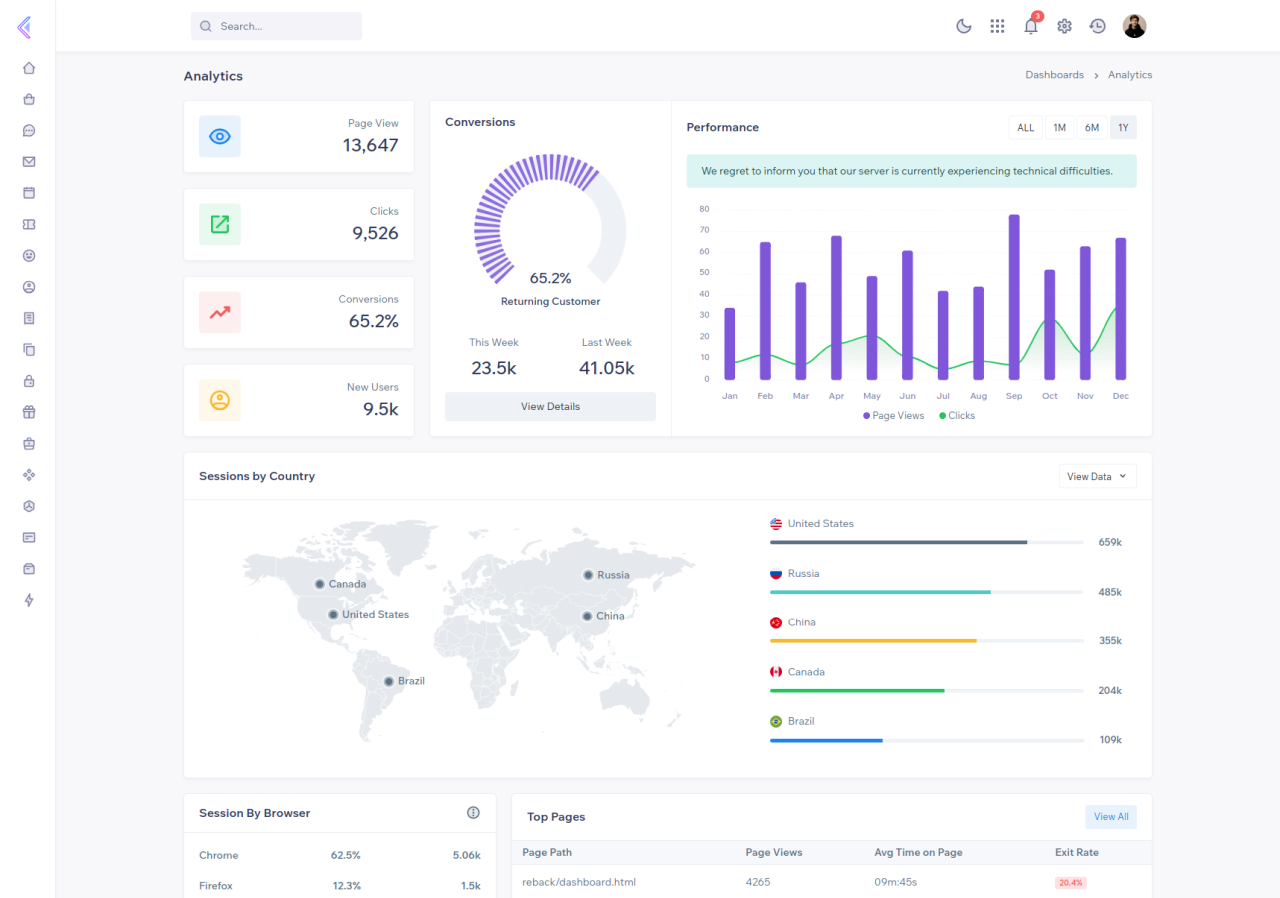Click the 20.4% exit rate badge
1280x898 pixels.
[1070, 883]
